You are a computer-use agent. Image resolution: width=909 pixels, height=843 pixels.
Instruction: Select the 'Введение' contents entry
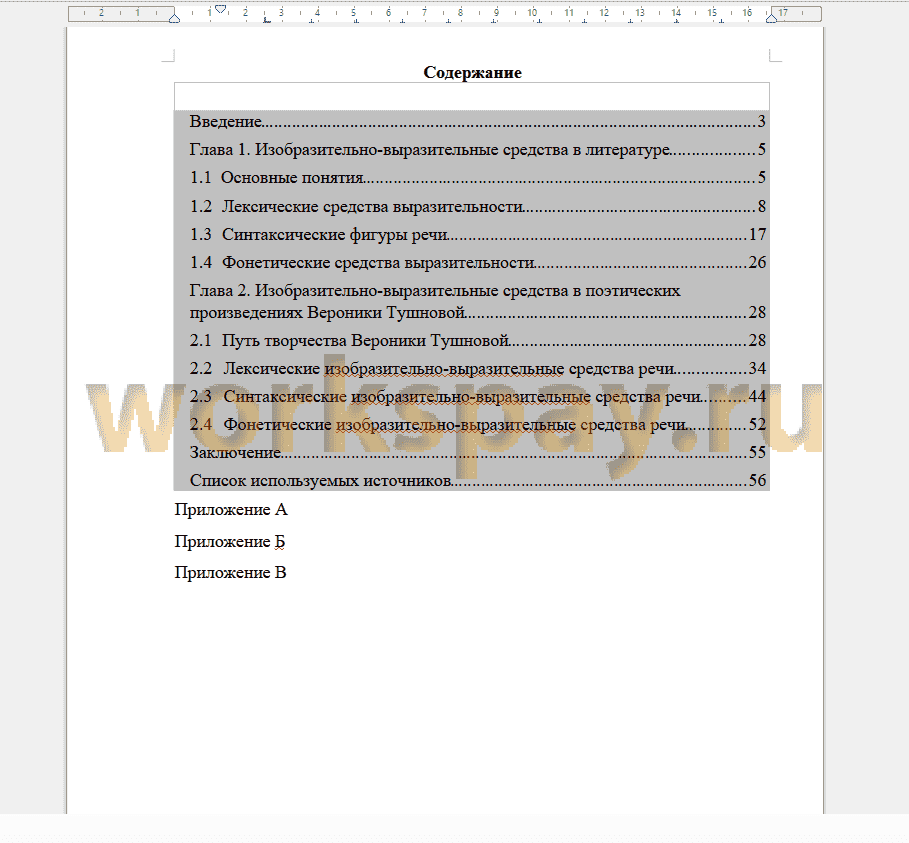pos(478,121)
